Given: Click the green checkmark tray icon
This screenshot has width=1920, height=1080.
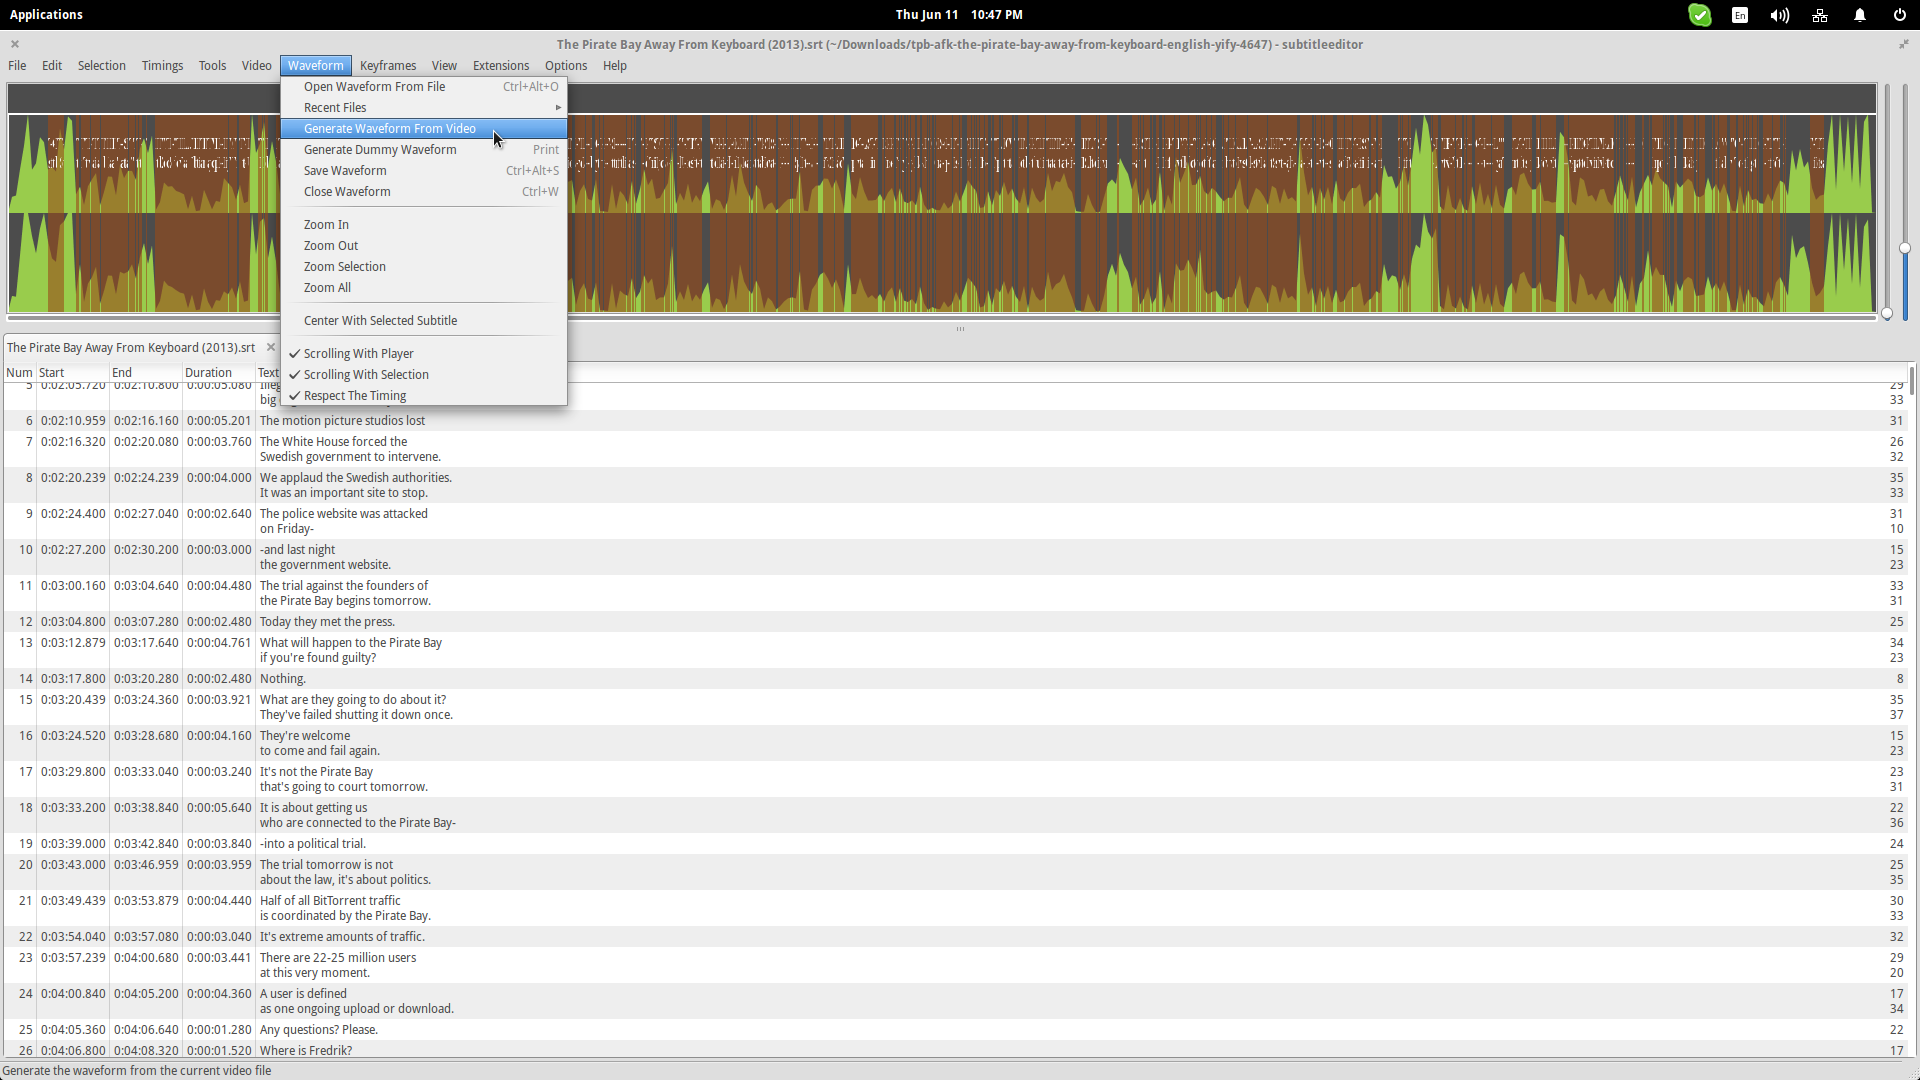Looking at the screenshot, I should tap(1700, 15).
